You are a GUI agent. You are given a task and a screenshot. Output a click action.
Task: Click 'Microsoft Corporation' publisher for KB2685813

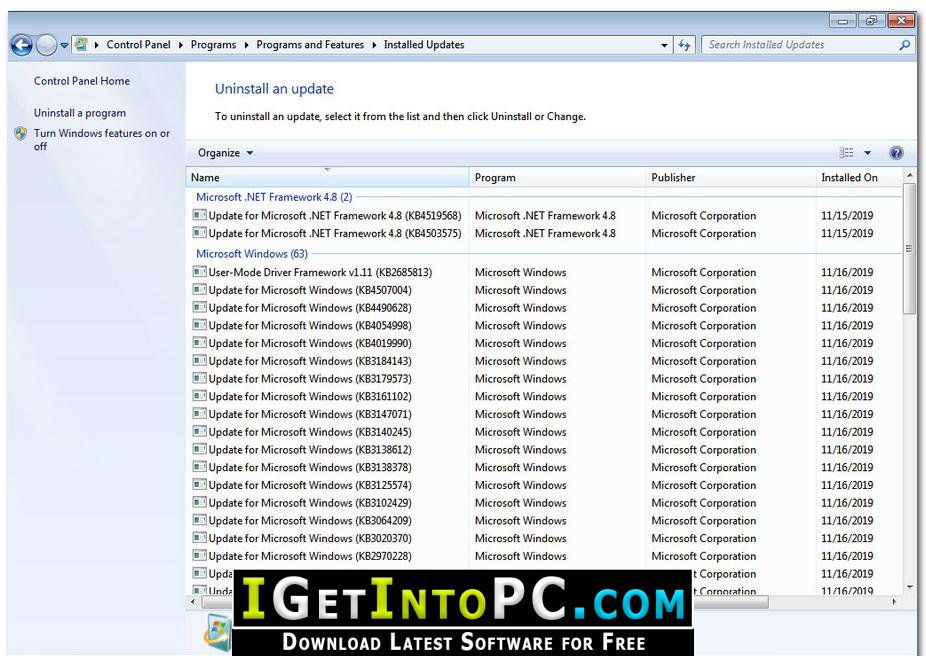click(x=703, y=273)
